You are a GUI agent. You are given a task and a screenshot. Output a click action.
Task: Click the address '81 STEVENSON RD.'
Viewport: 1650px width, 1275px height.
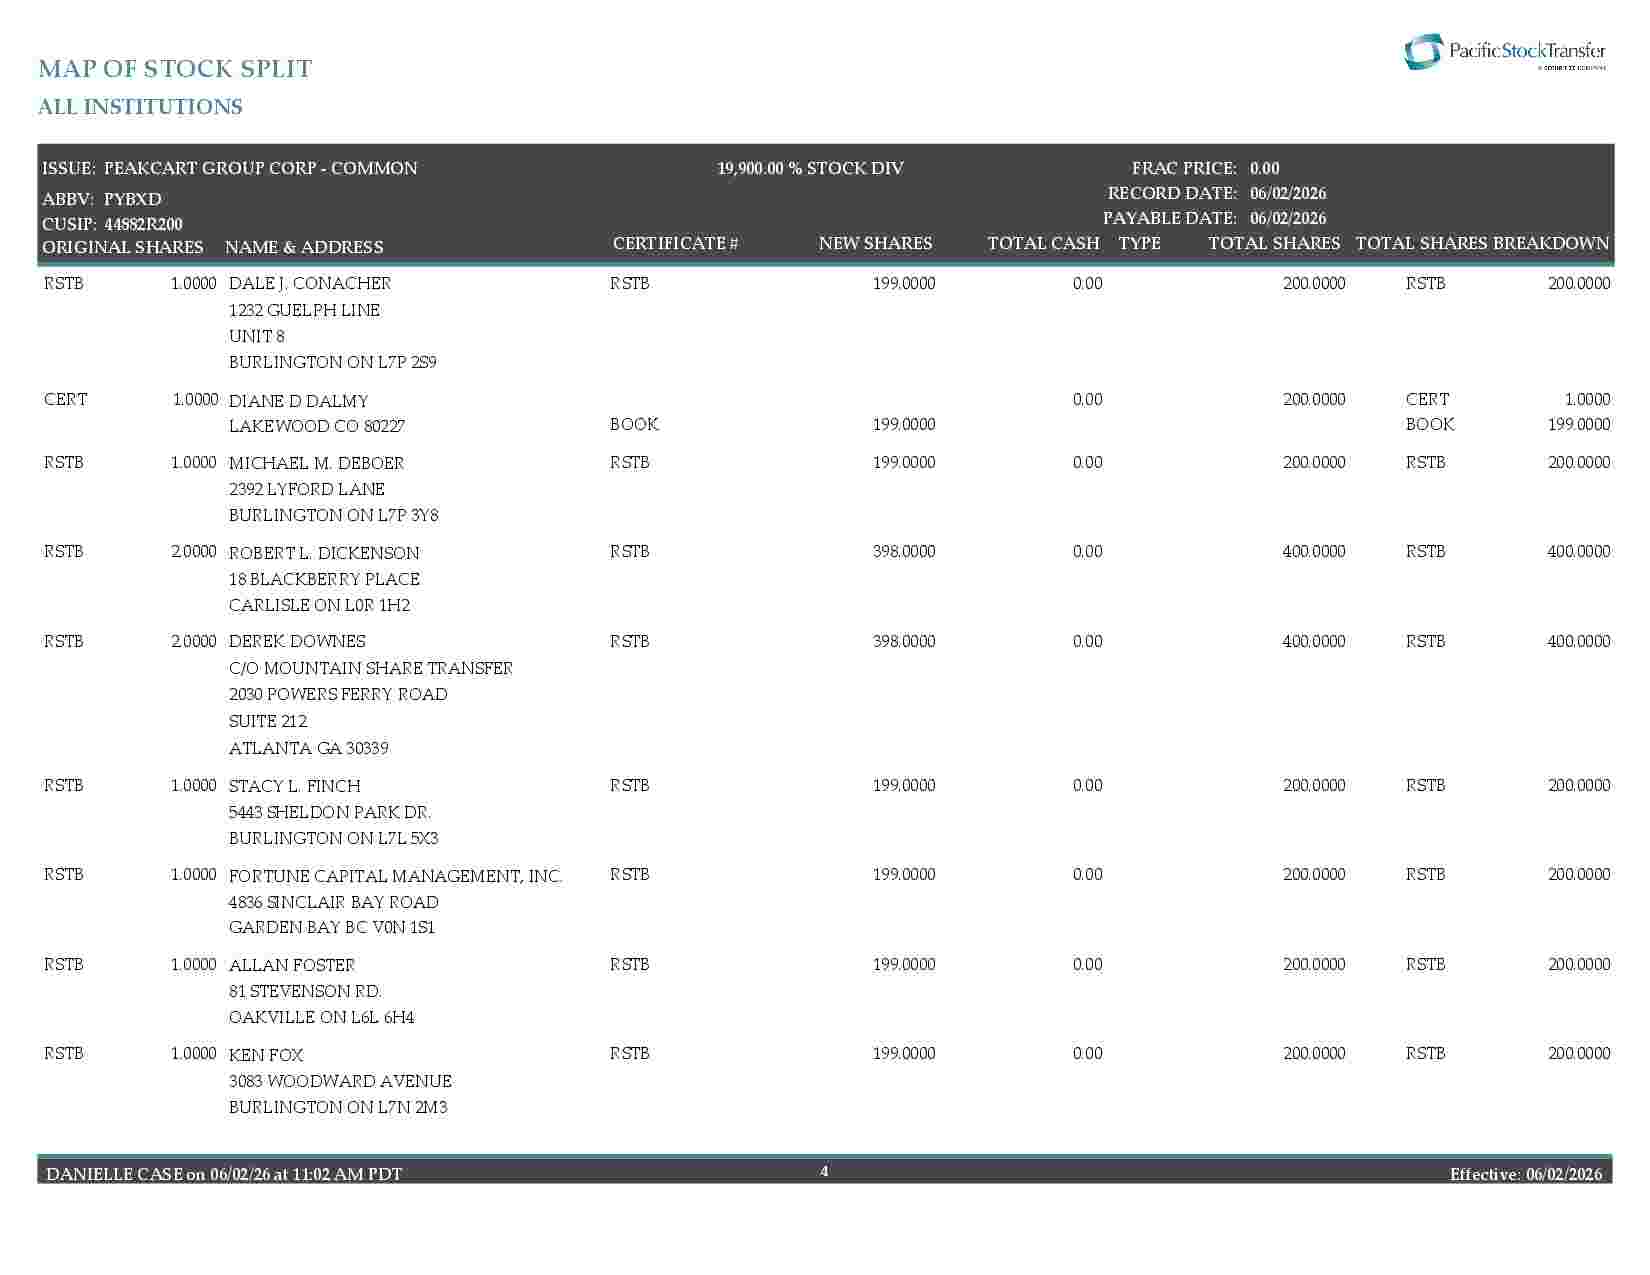[x=305, y=991]
